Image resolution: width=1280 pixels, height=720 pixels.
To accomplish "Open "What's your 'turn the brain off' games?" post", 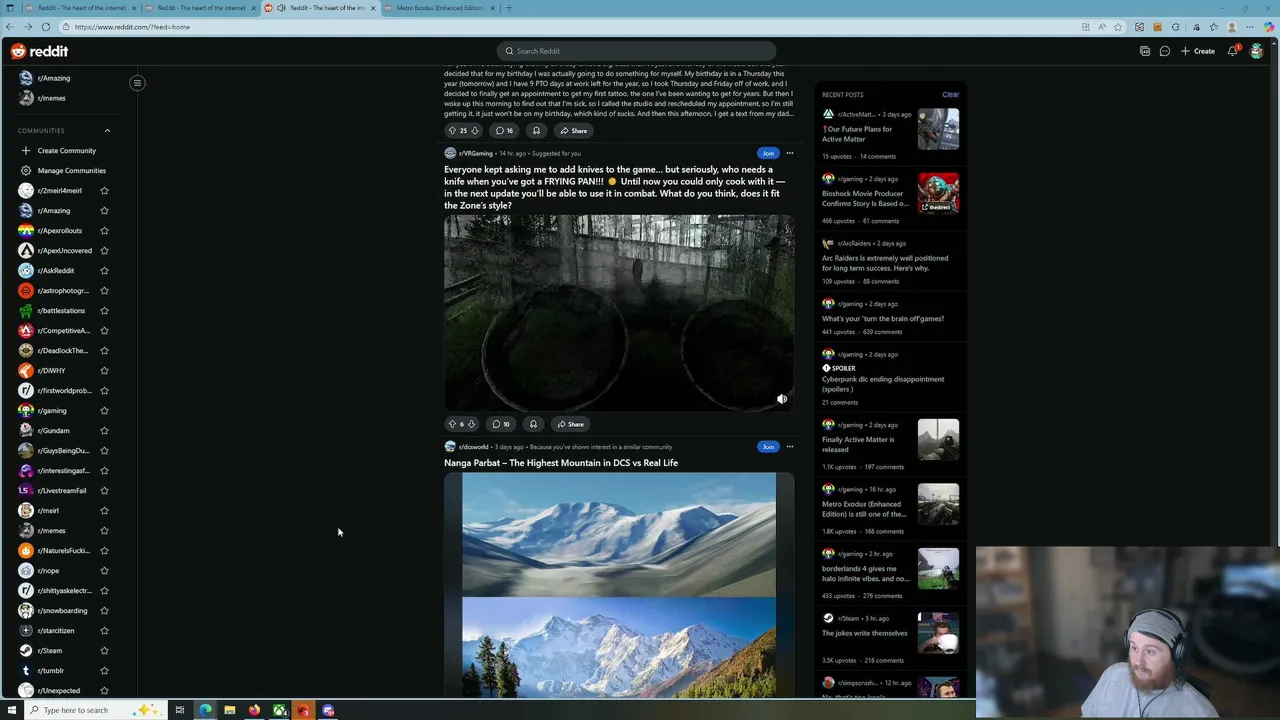I will click(883, 319).
